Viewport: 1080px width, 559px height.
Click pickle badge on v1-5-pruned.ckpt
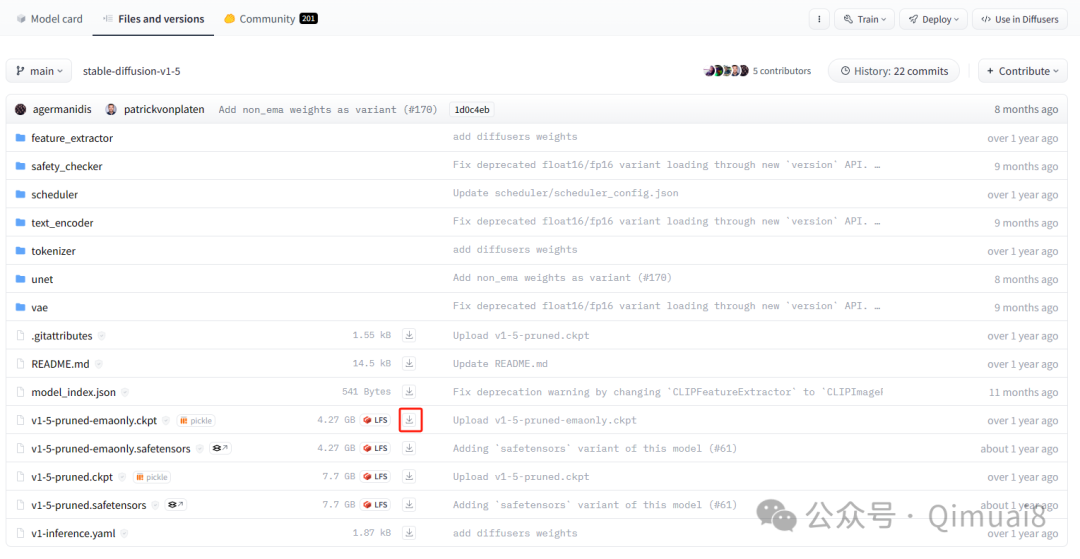(152, 476)
